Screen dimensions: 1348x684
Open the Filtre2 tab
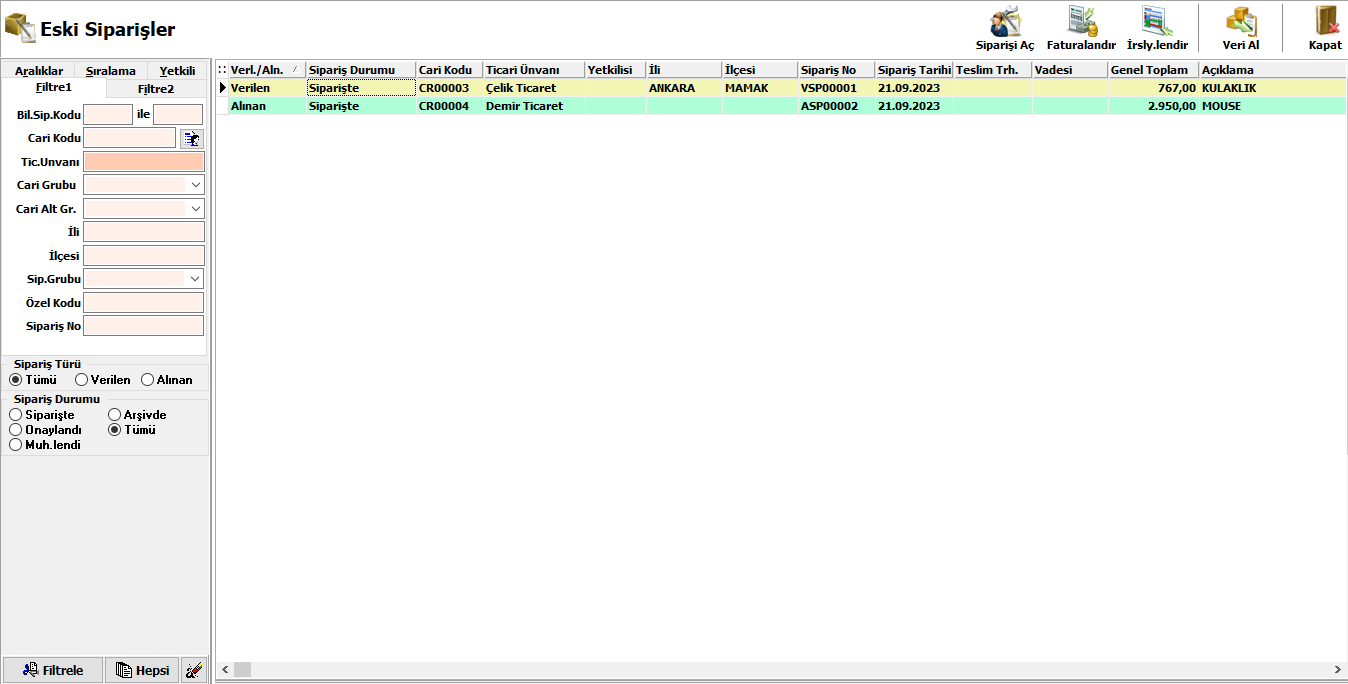point(156,89)
